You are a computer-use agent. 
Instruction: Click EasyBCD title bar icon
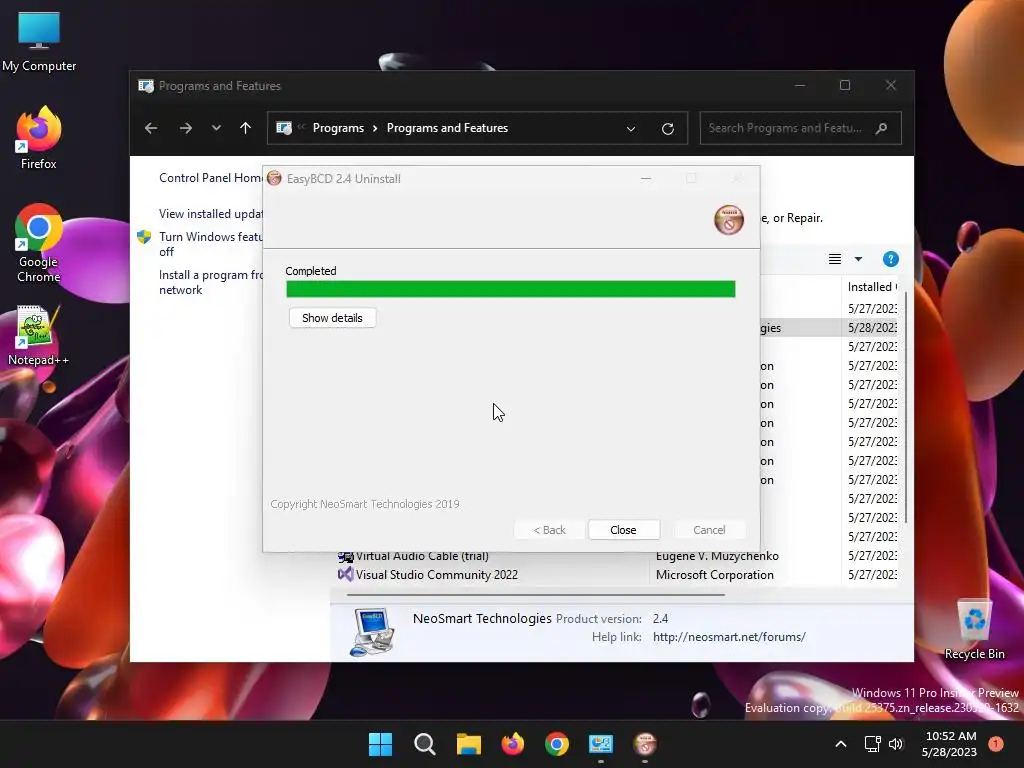[x=274, y=178]
